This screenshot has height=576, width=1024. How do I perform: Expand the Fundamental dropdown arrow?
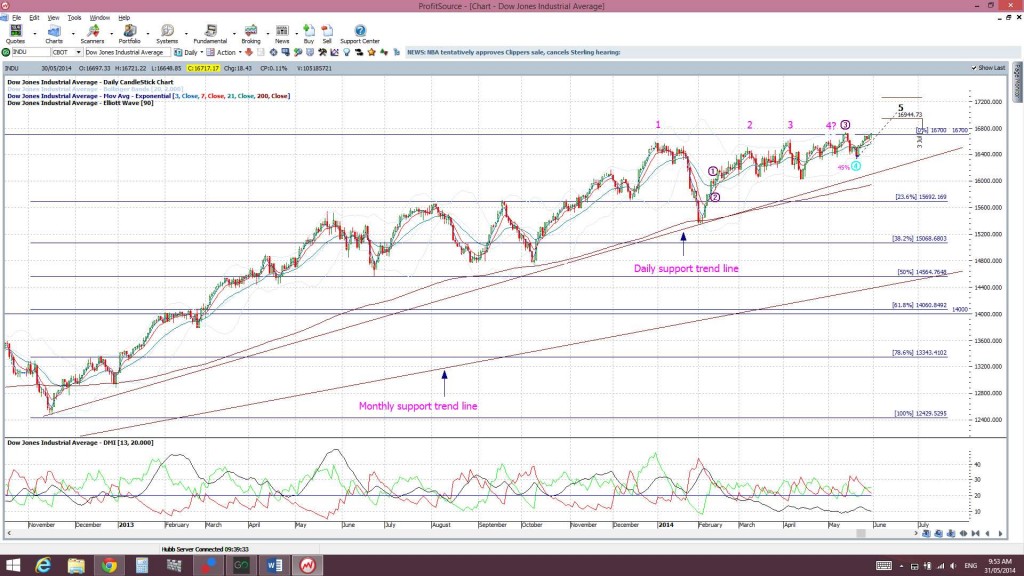click(234, 33)
